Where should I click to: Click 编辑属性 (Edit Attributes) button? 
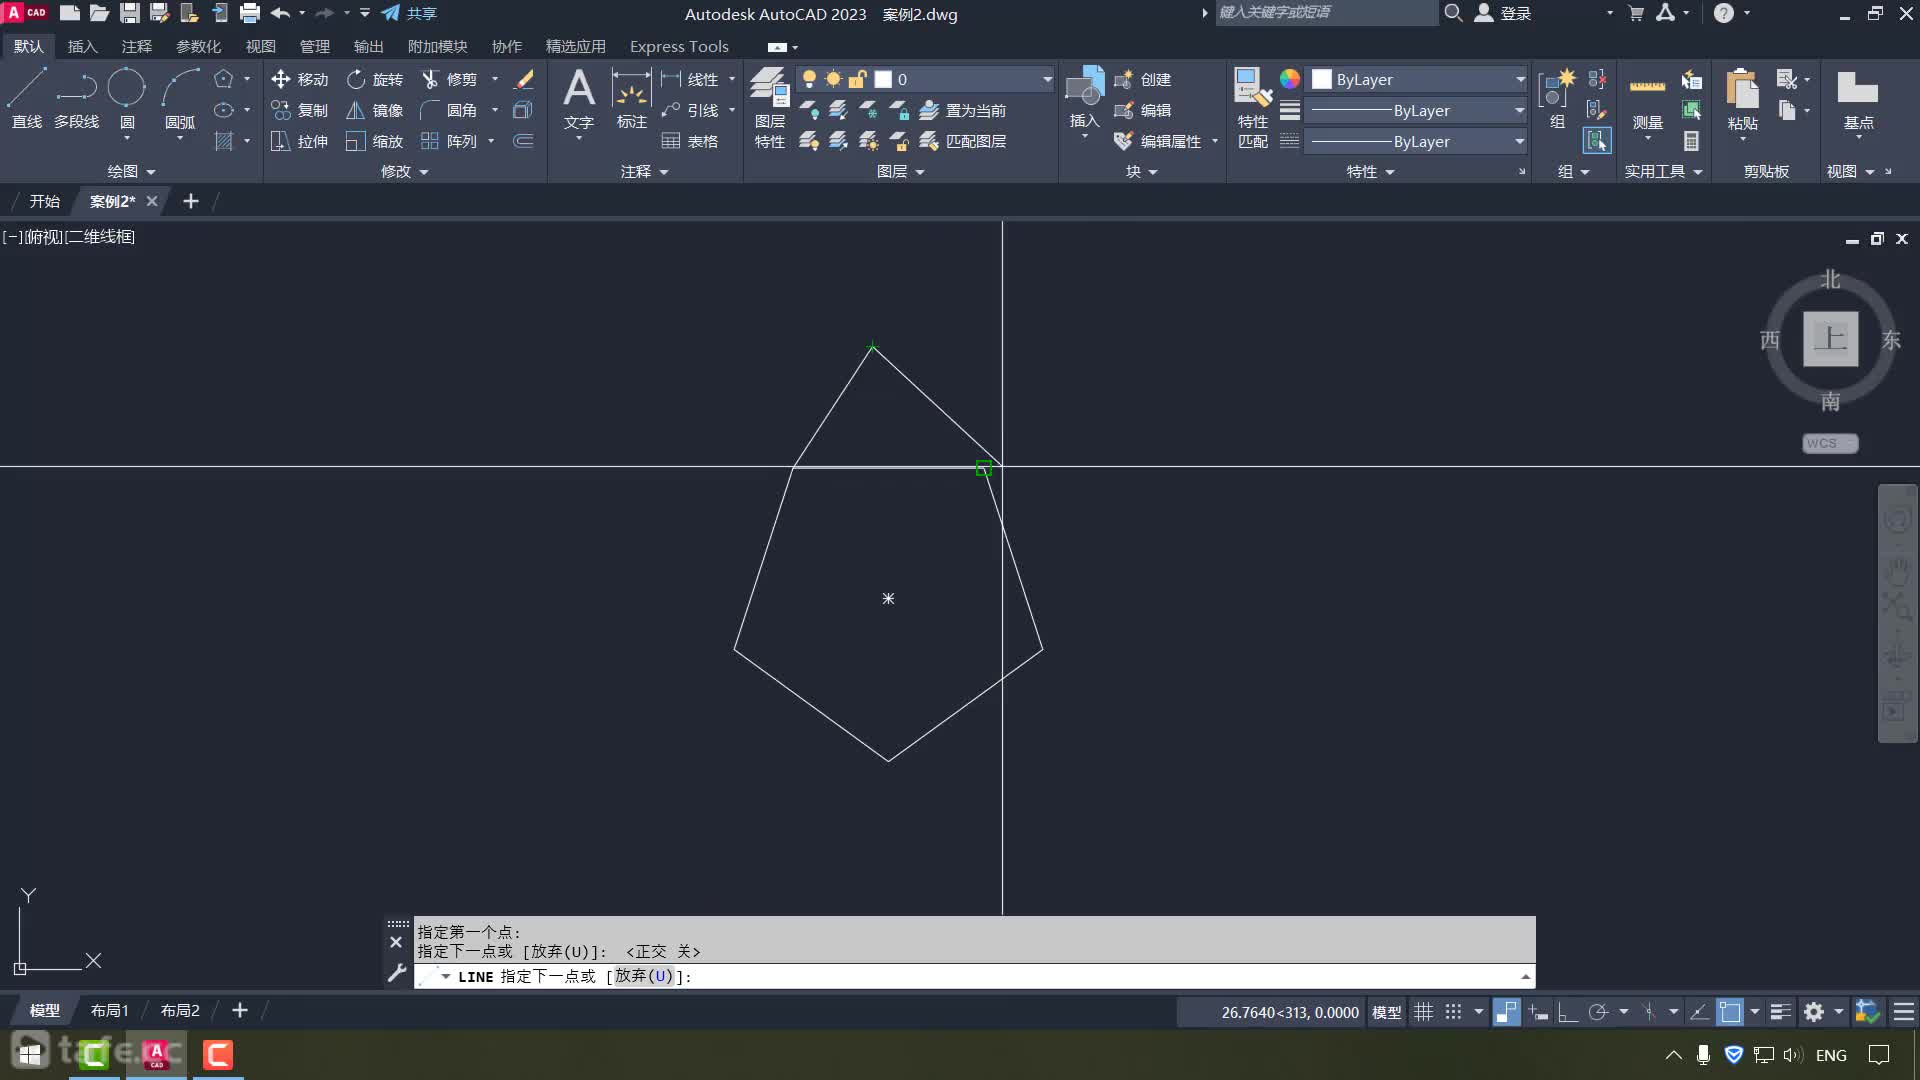point(1158,141)
